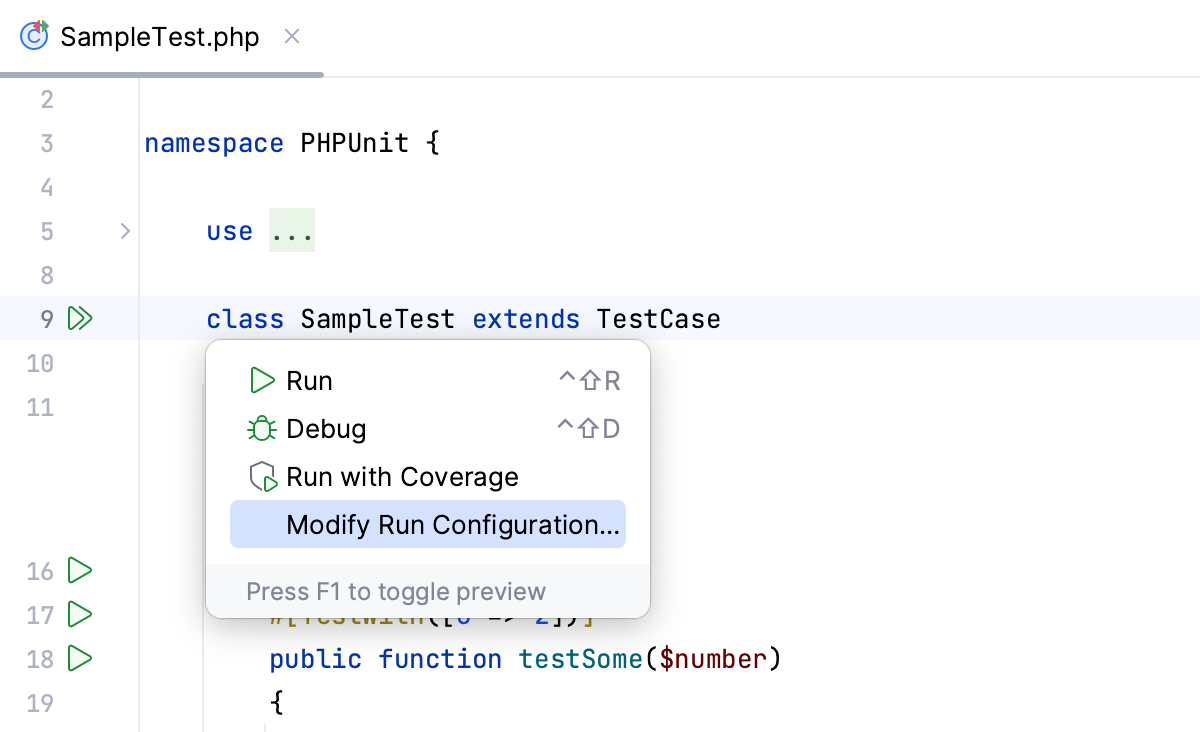Select Run with Coverage option
This screenshot has width=1200, height=732.
(401, 476)
